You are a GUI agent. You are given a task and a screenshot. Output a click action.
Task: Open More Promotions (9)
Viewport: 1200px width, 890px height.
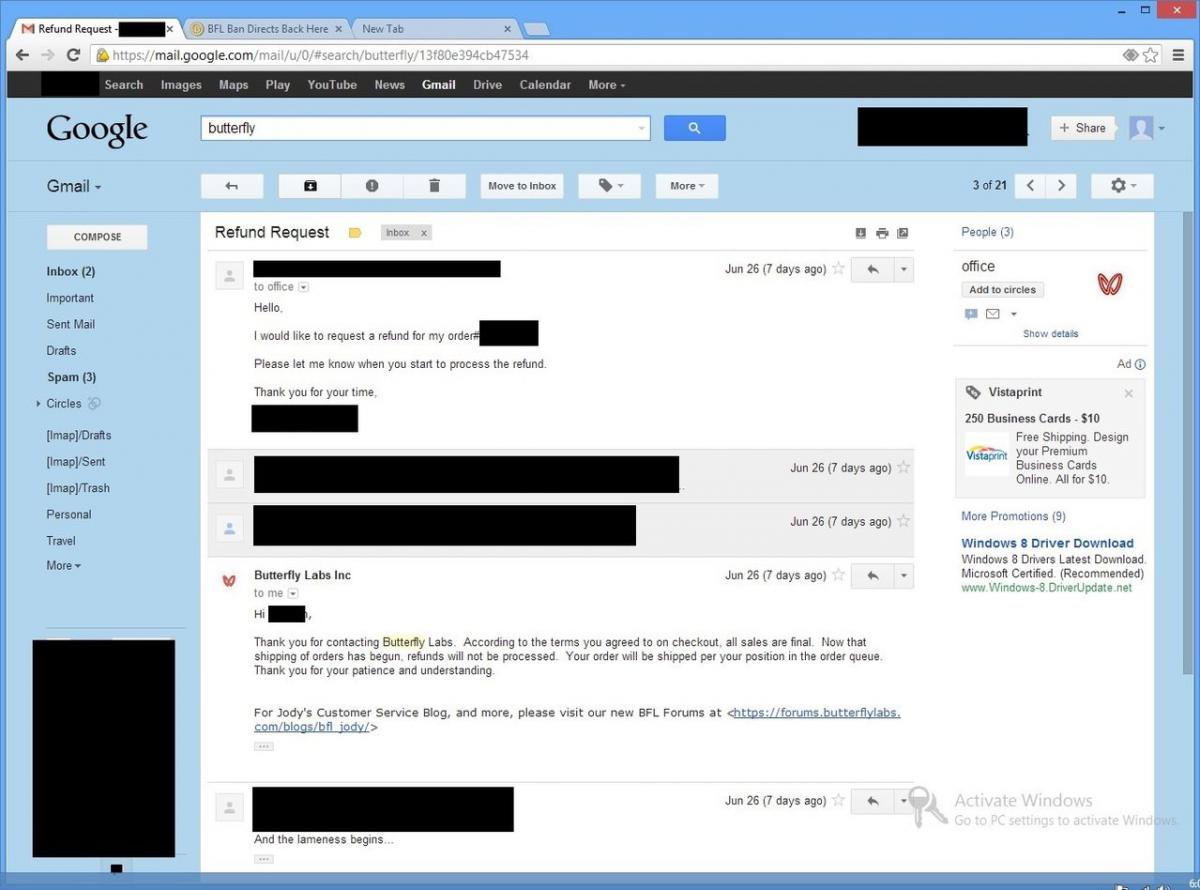click(1013, 516)
